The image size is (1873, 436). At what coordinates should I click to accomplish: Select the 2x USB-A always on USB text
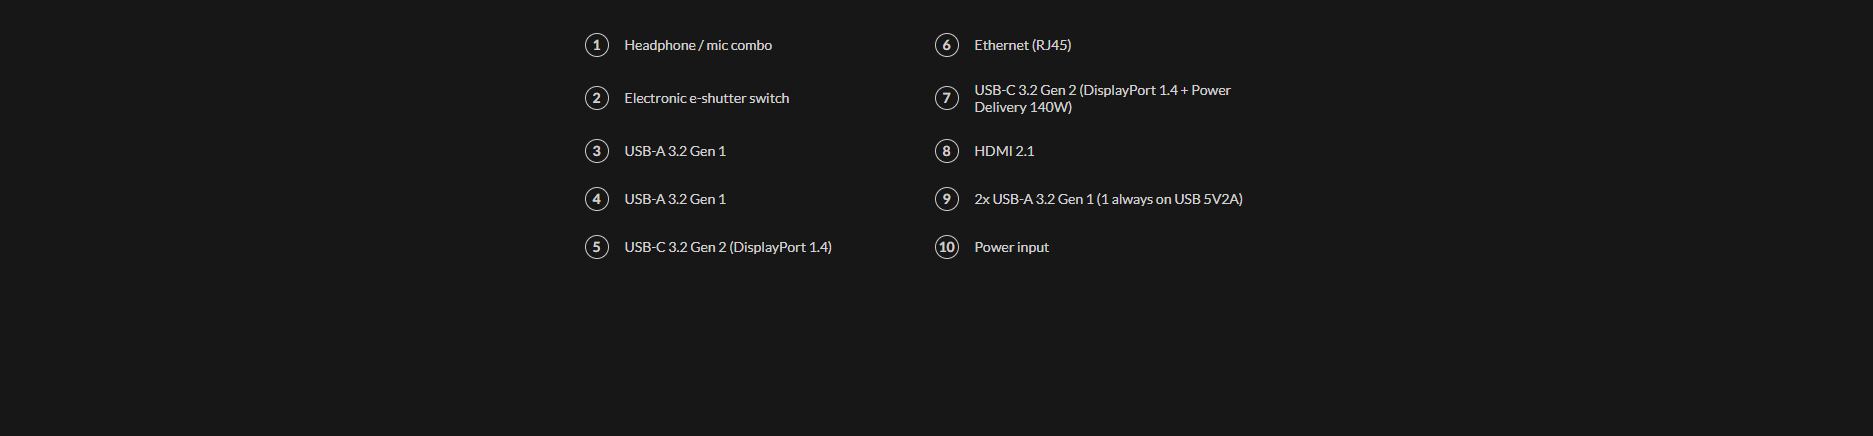pyautogui.click(x=1109, y=199)
